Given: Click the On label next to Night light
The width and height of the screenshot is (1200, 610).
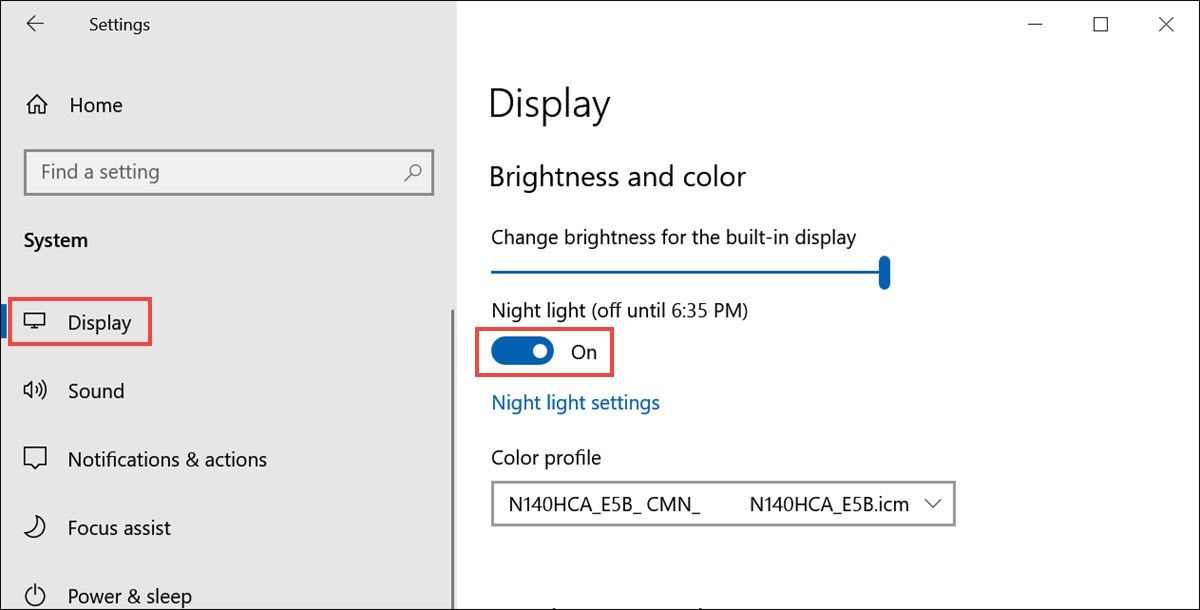Looking at the screenshot, I should (584, 351).
